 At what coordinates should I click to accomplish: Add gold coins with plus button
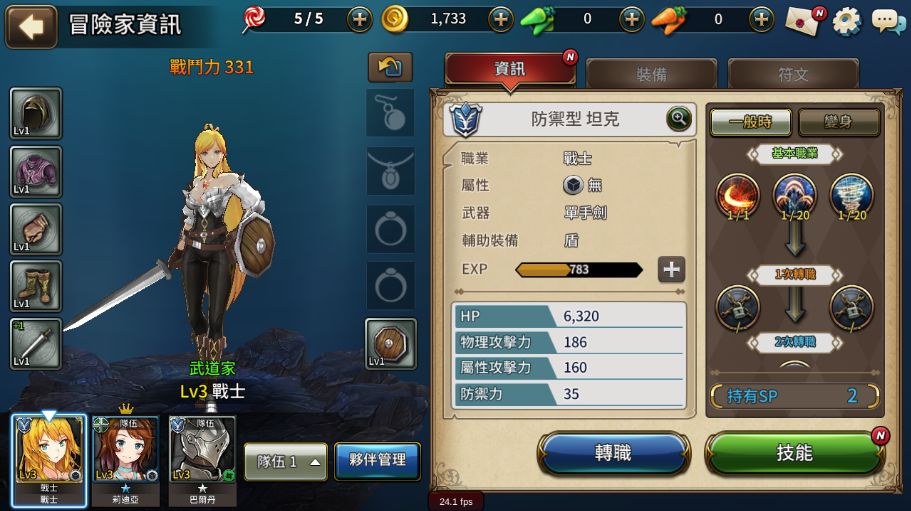point(501,20)
